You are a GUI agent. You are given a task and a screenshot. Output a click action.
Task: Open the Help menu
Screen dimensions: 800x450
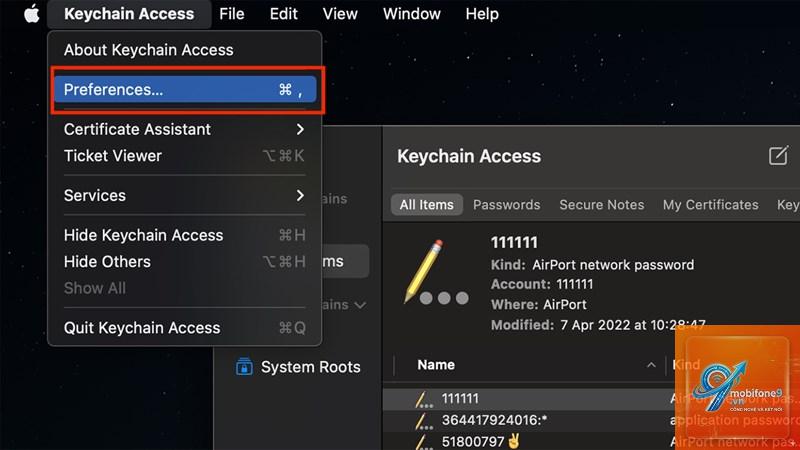[x=482, y=14]
